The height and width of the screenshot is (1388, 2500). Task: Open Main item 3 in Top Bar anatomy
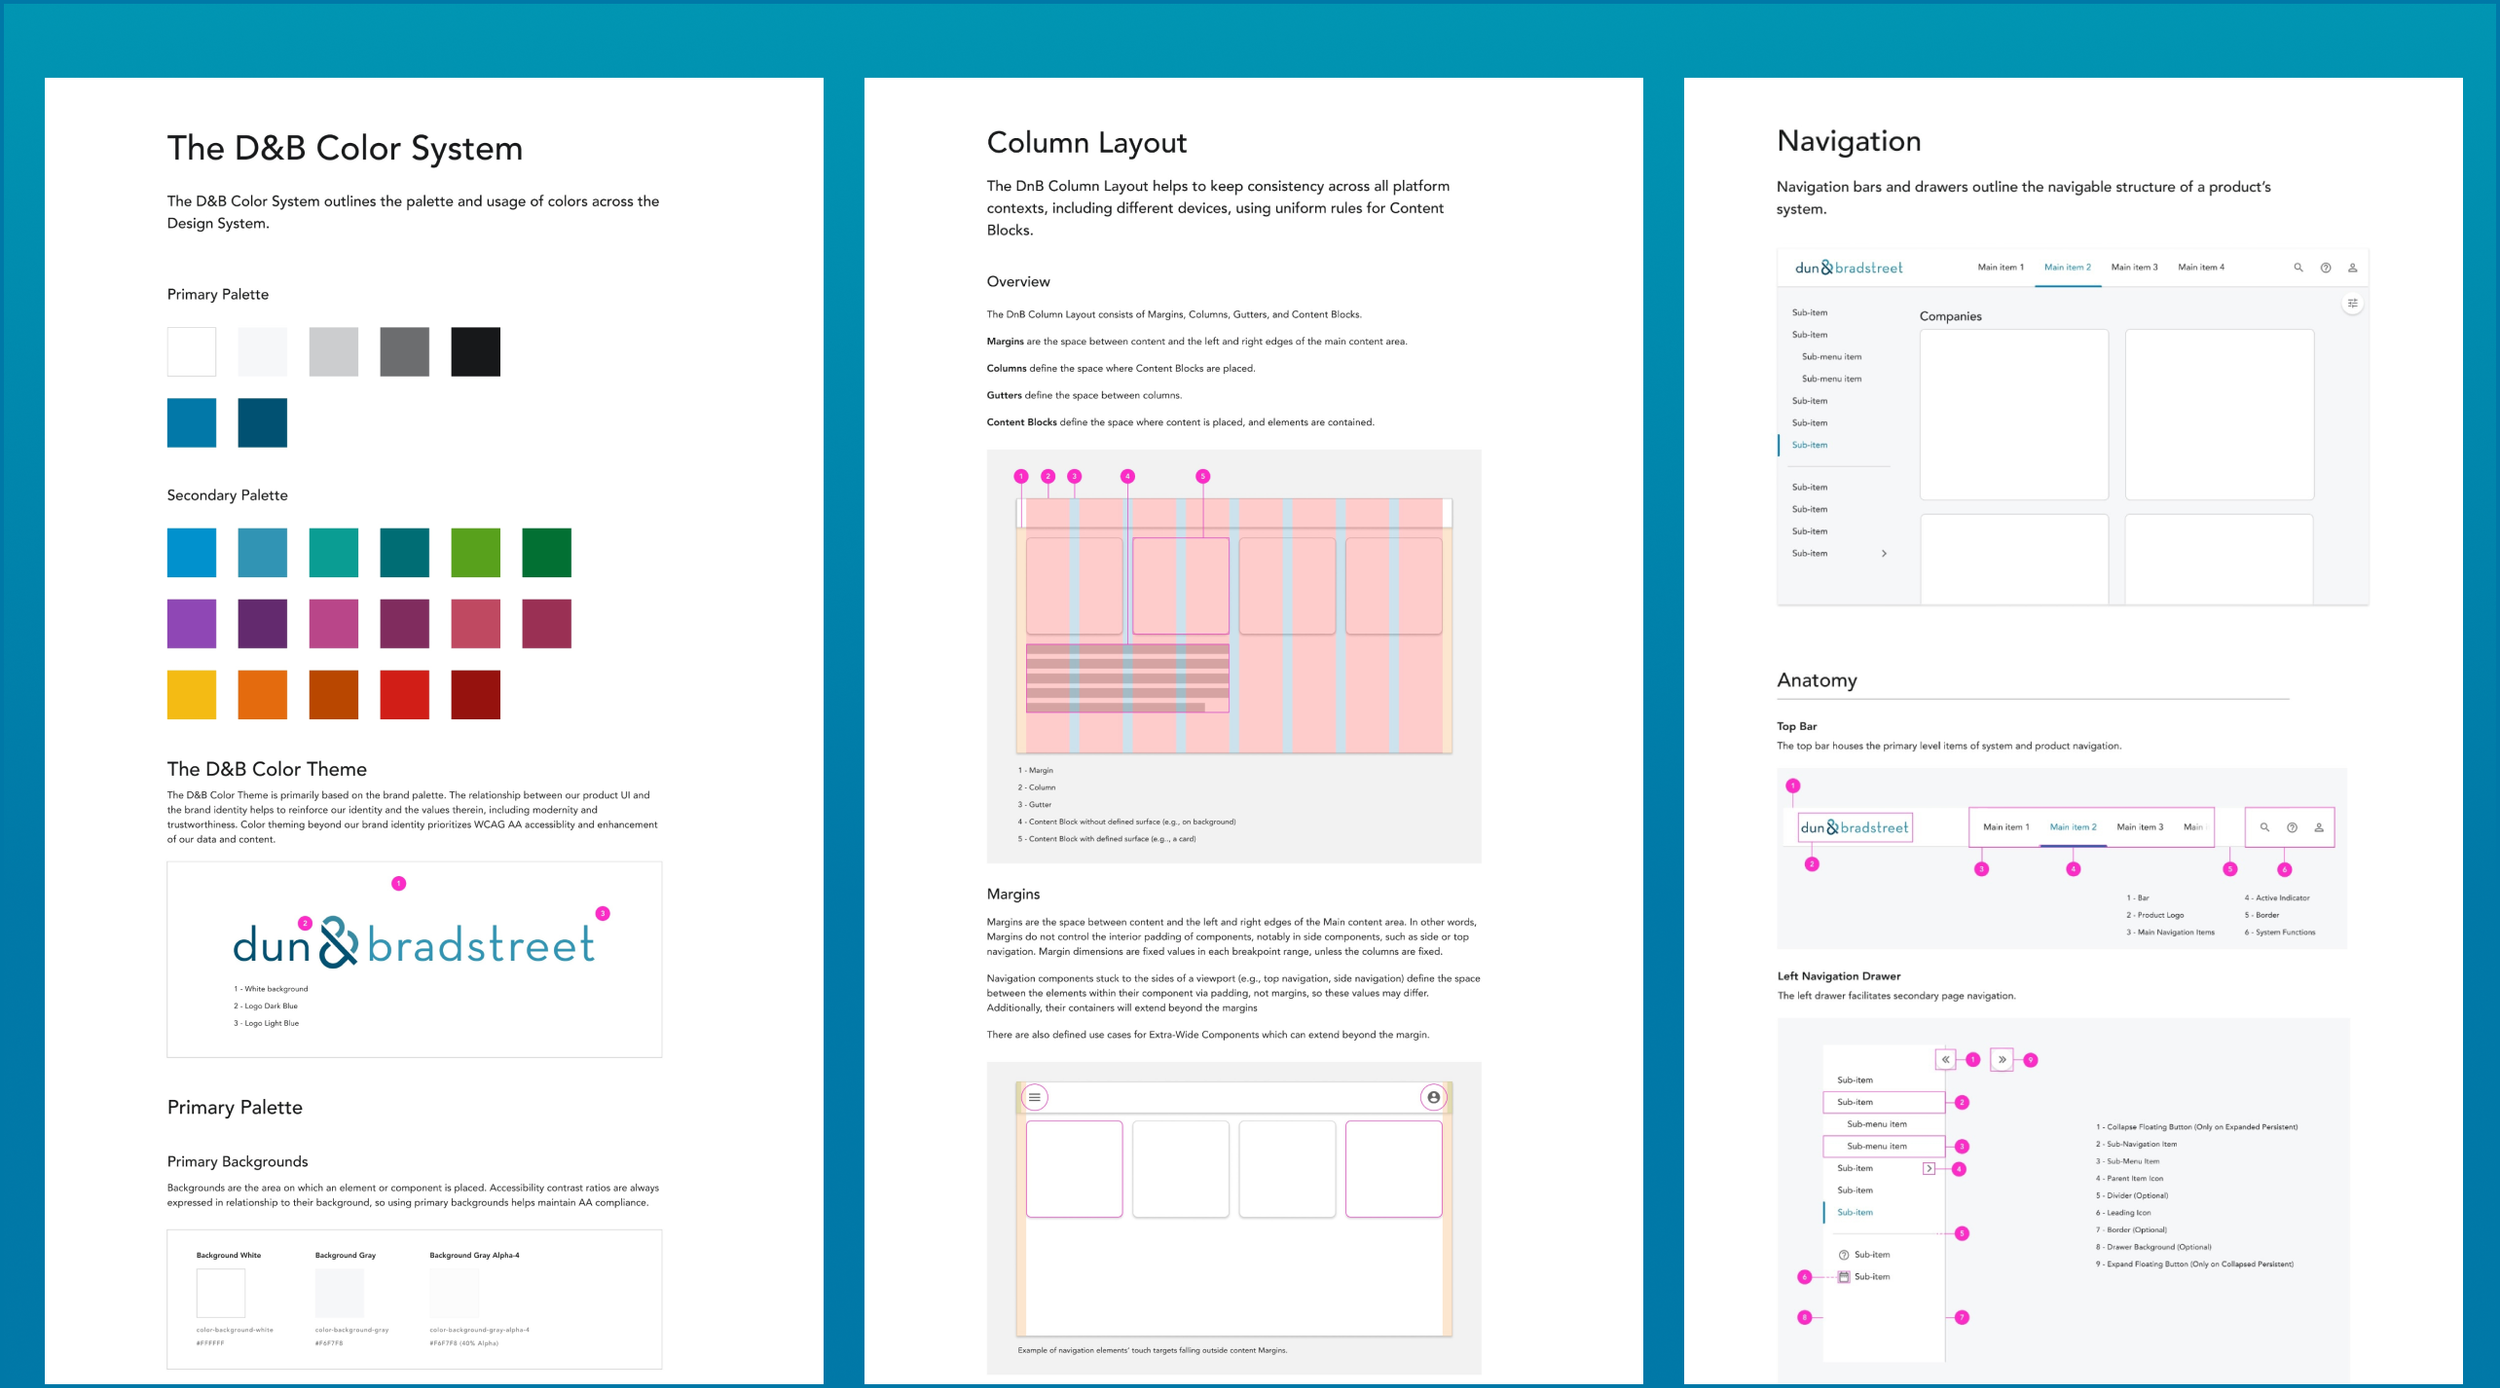coord(2139,828)
